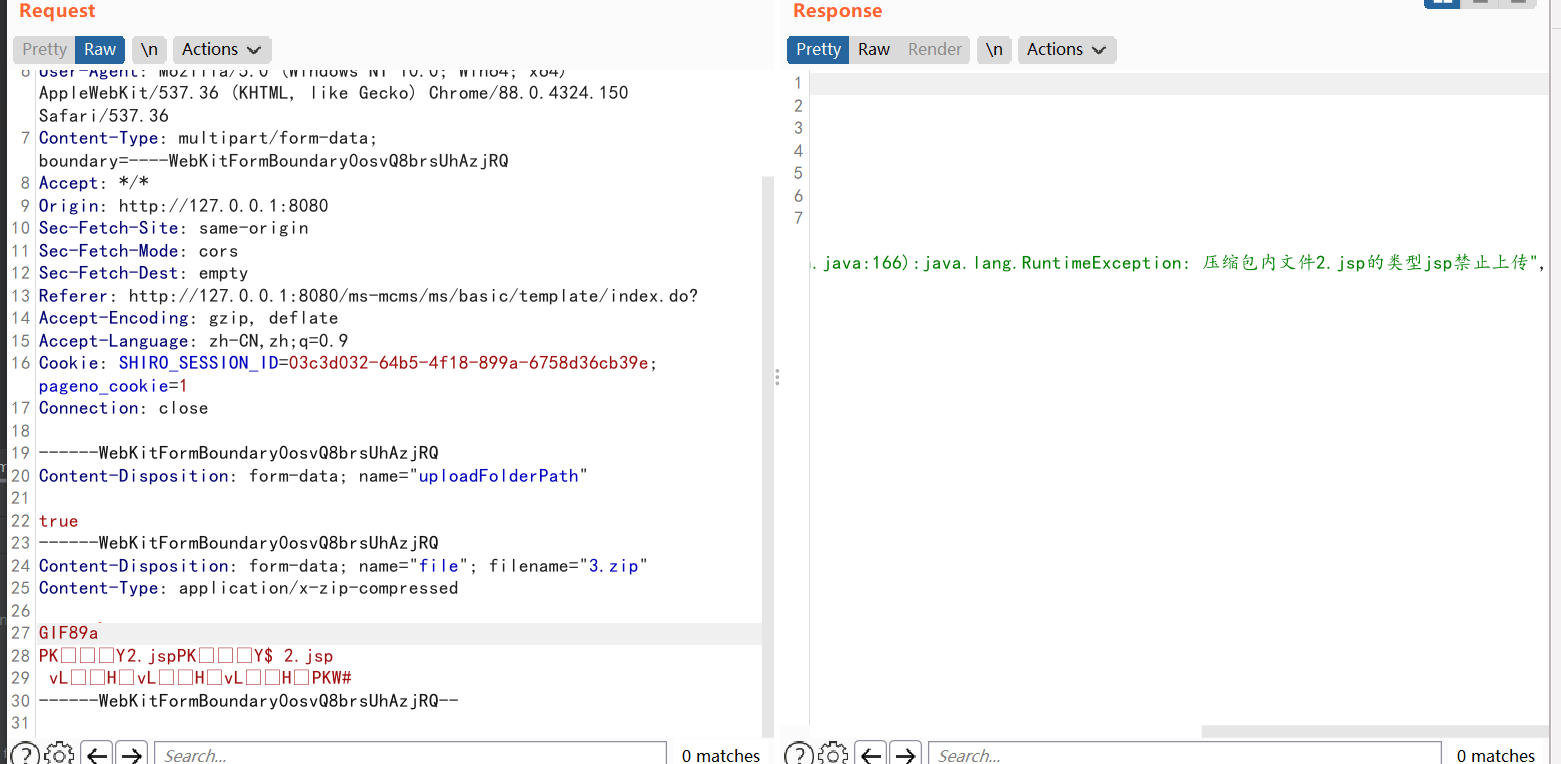
Task: Go to previous match in Response search
Action: click(871, 754)
